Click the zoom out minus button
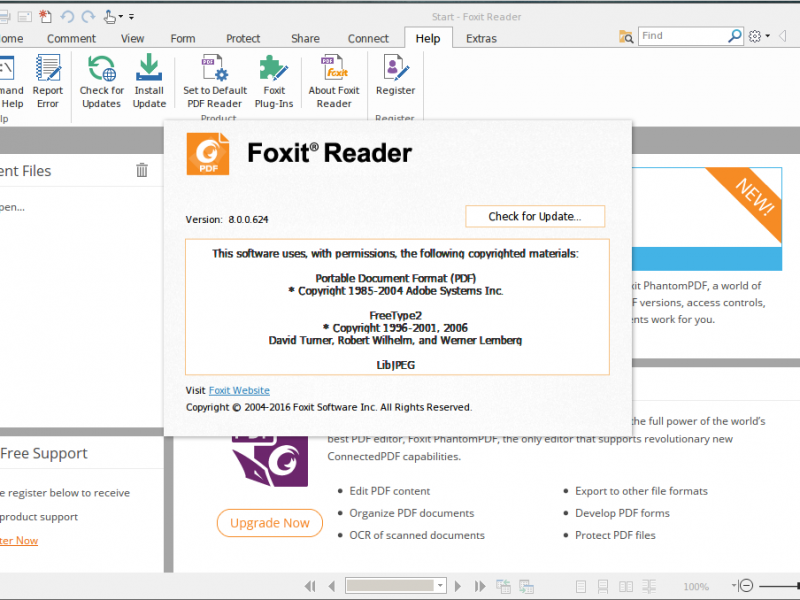The height and width of the screenshot is (600, 800). point(746,586)
